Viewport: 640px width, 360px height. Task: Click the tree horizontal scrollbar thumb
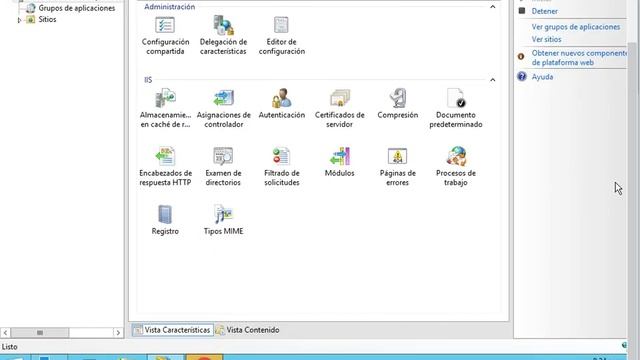[40, 333]
